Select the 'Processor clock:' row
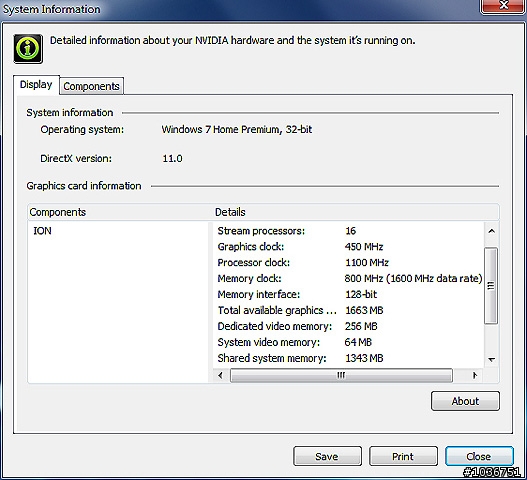This screenshot has height=480, width=527. [349, 263]
